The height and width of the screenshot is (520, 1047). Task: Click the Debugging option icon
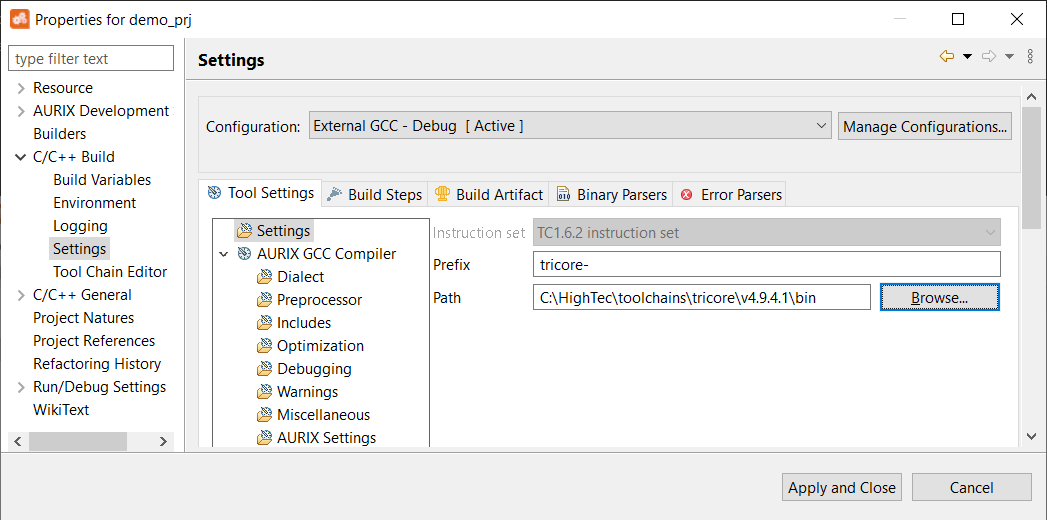(x=265, y=368)
